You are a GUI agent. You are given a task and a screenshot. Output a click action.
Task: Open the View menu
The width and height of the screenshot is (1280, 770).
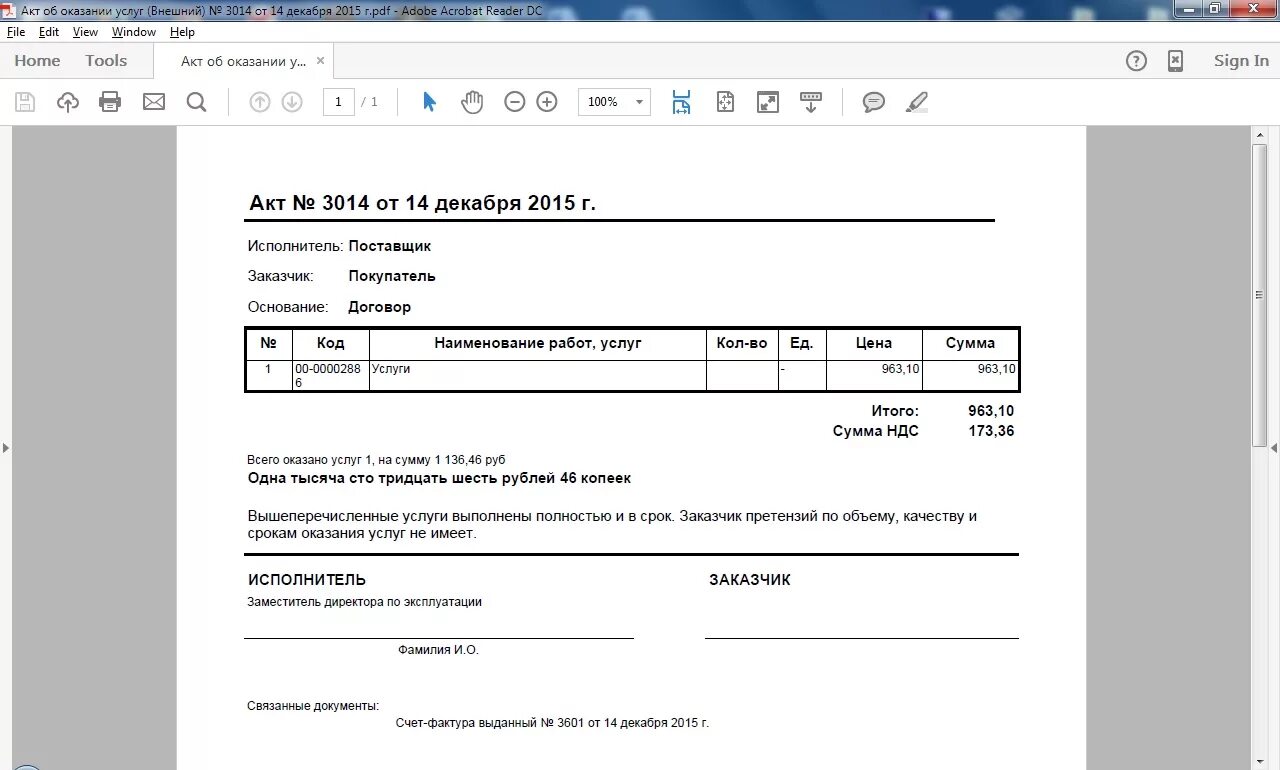pyautogui.click(x=85, y=32)
